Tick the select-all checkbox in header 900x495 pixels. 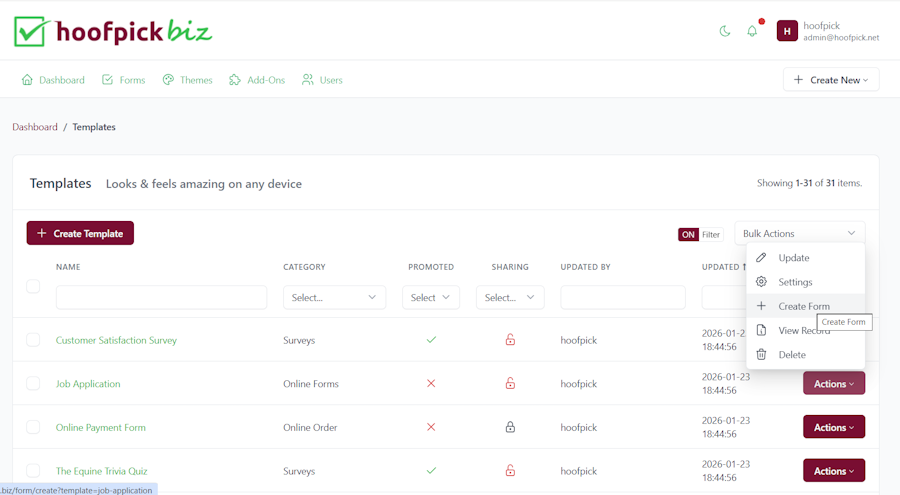pyautogui.click(x=33, y=286)
